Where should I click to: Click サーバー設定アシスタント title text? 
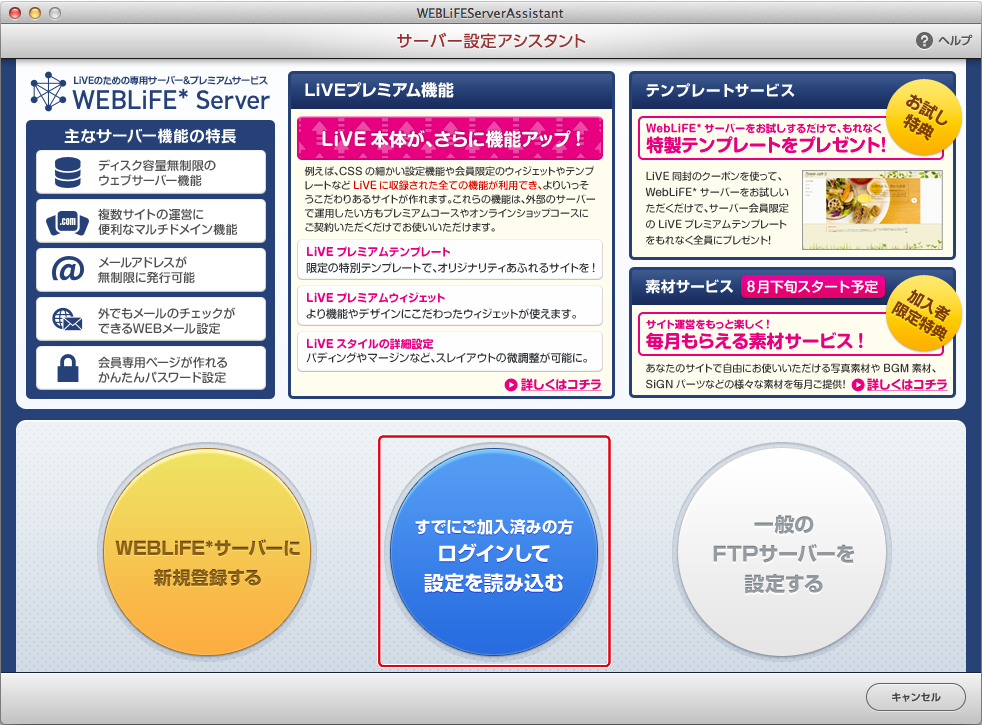[x=491, y=41]
